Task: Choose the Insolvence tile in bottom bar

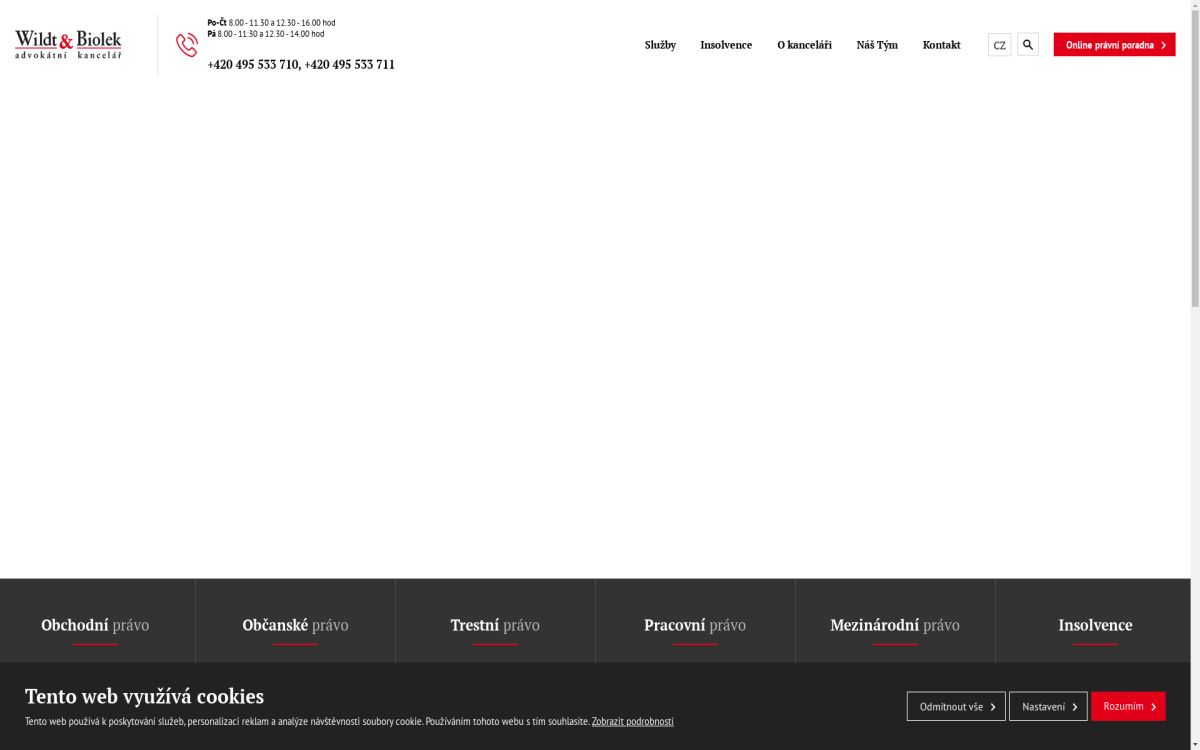Action: 1095,625
